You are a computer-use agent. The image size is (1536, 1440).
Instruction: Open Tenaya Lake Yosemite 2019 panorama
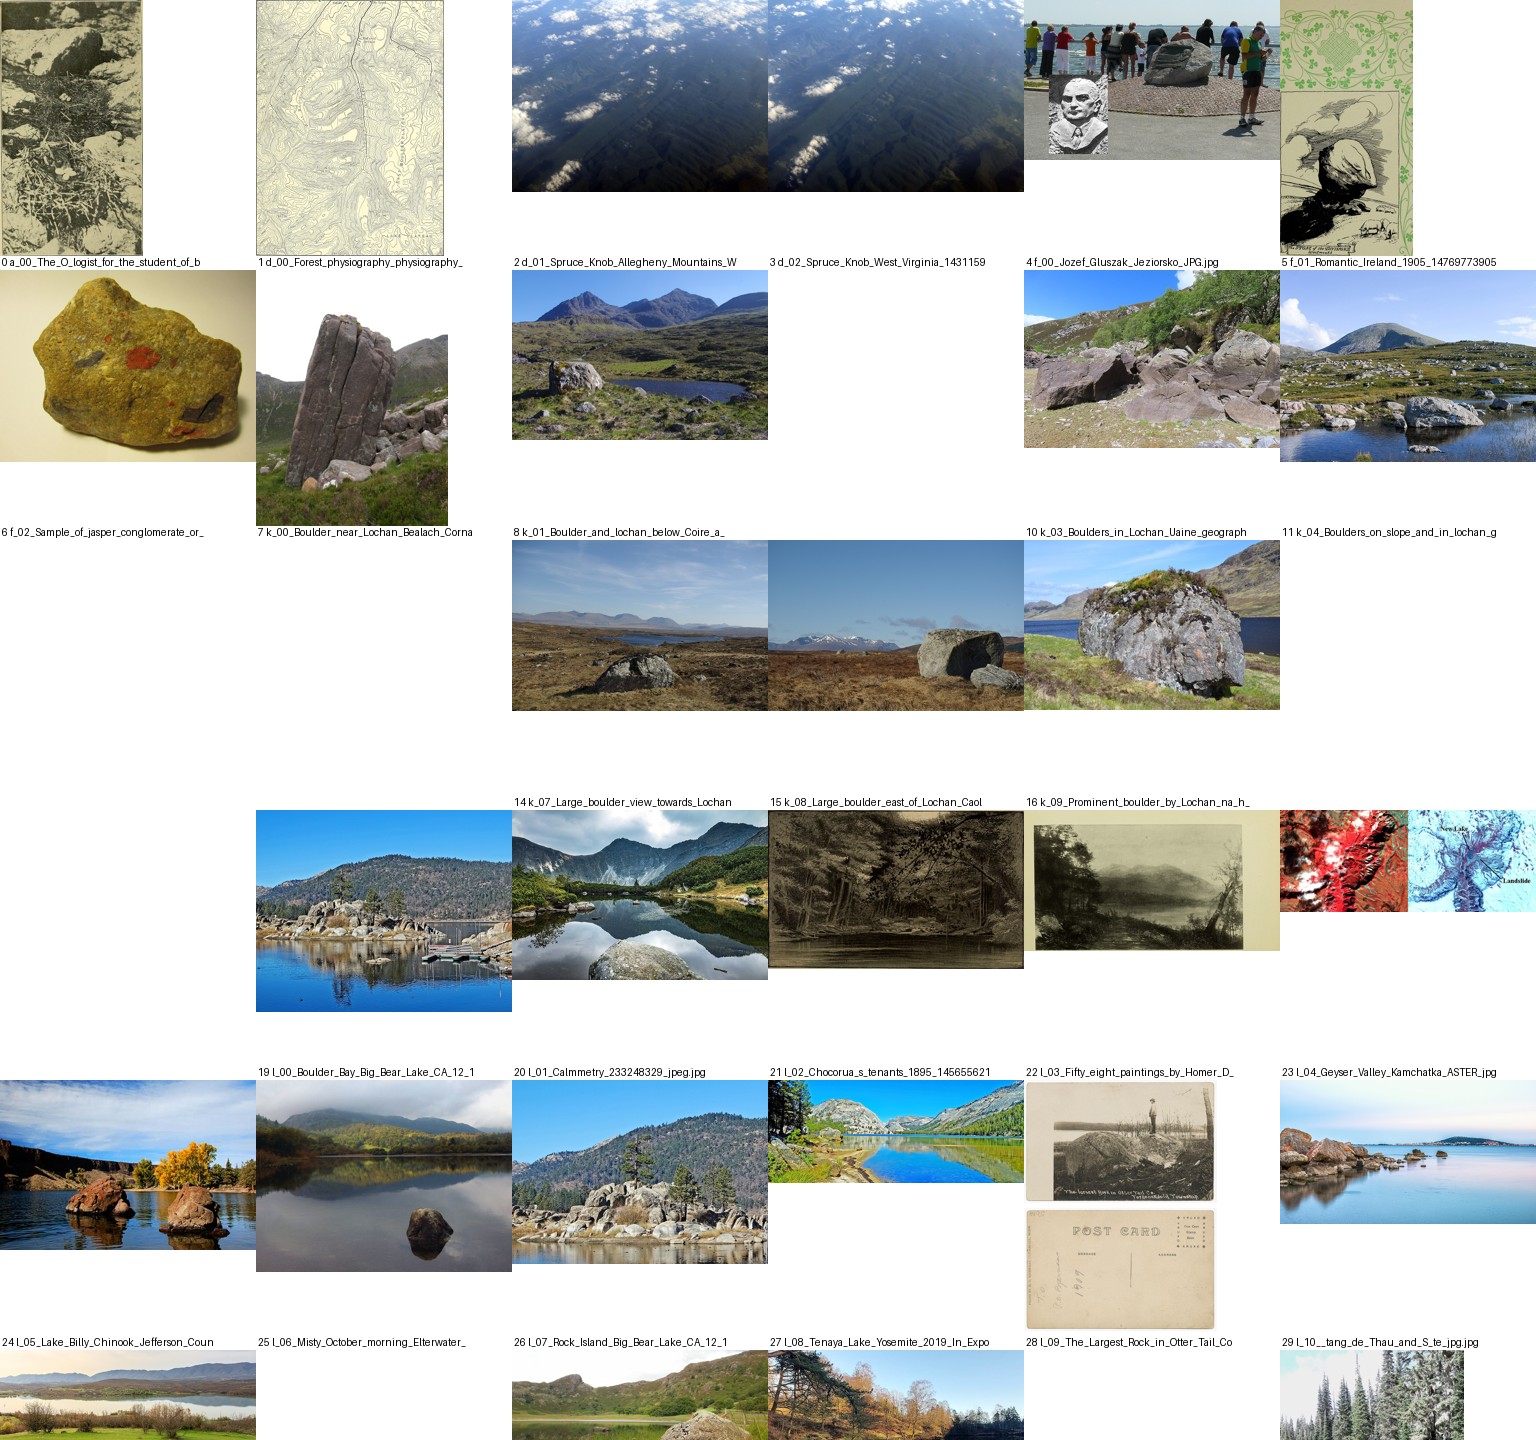tap(896, 1131)
